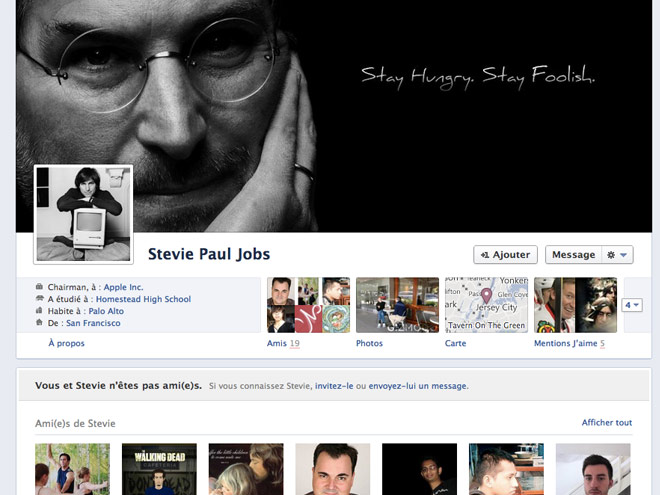Follow the San Francisco link
This screenshot has height=495, width=660.
(93, 323)
